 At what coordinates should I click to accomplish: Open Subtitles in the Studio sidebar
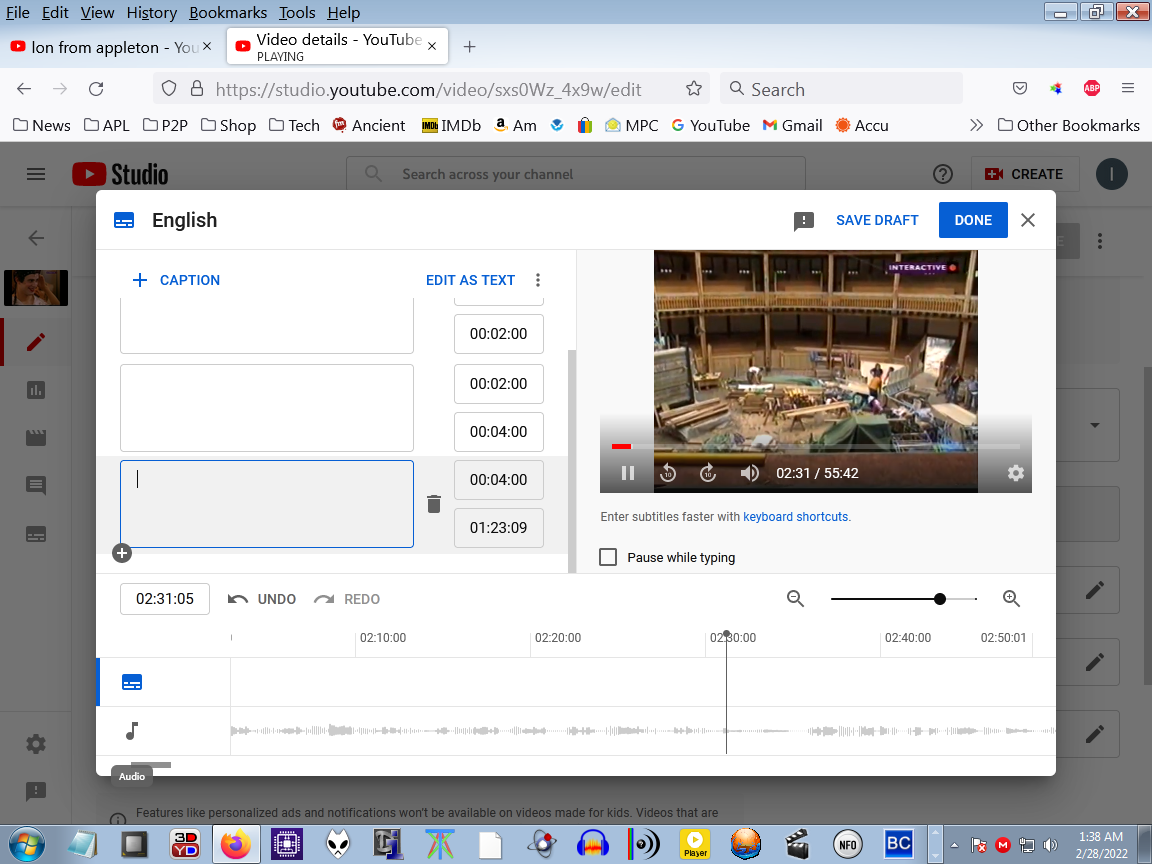click(36, 534)
